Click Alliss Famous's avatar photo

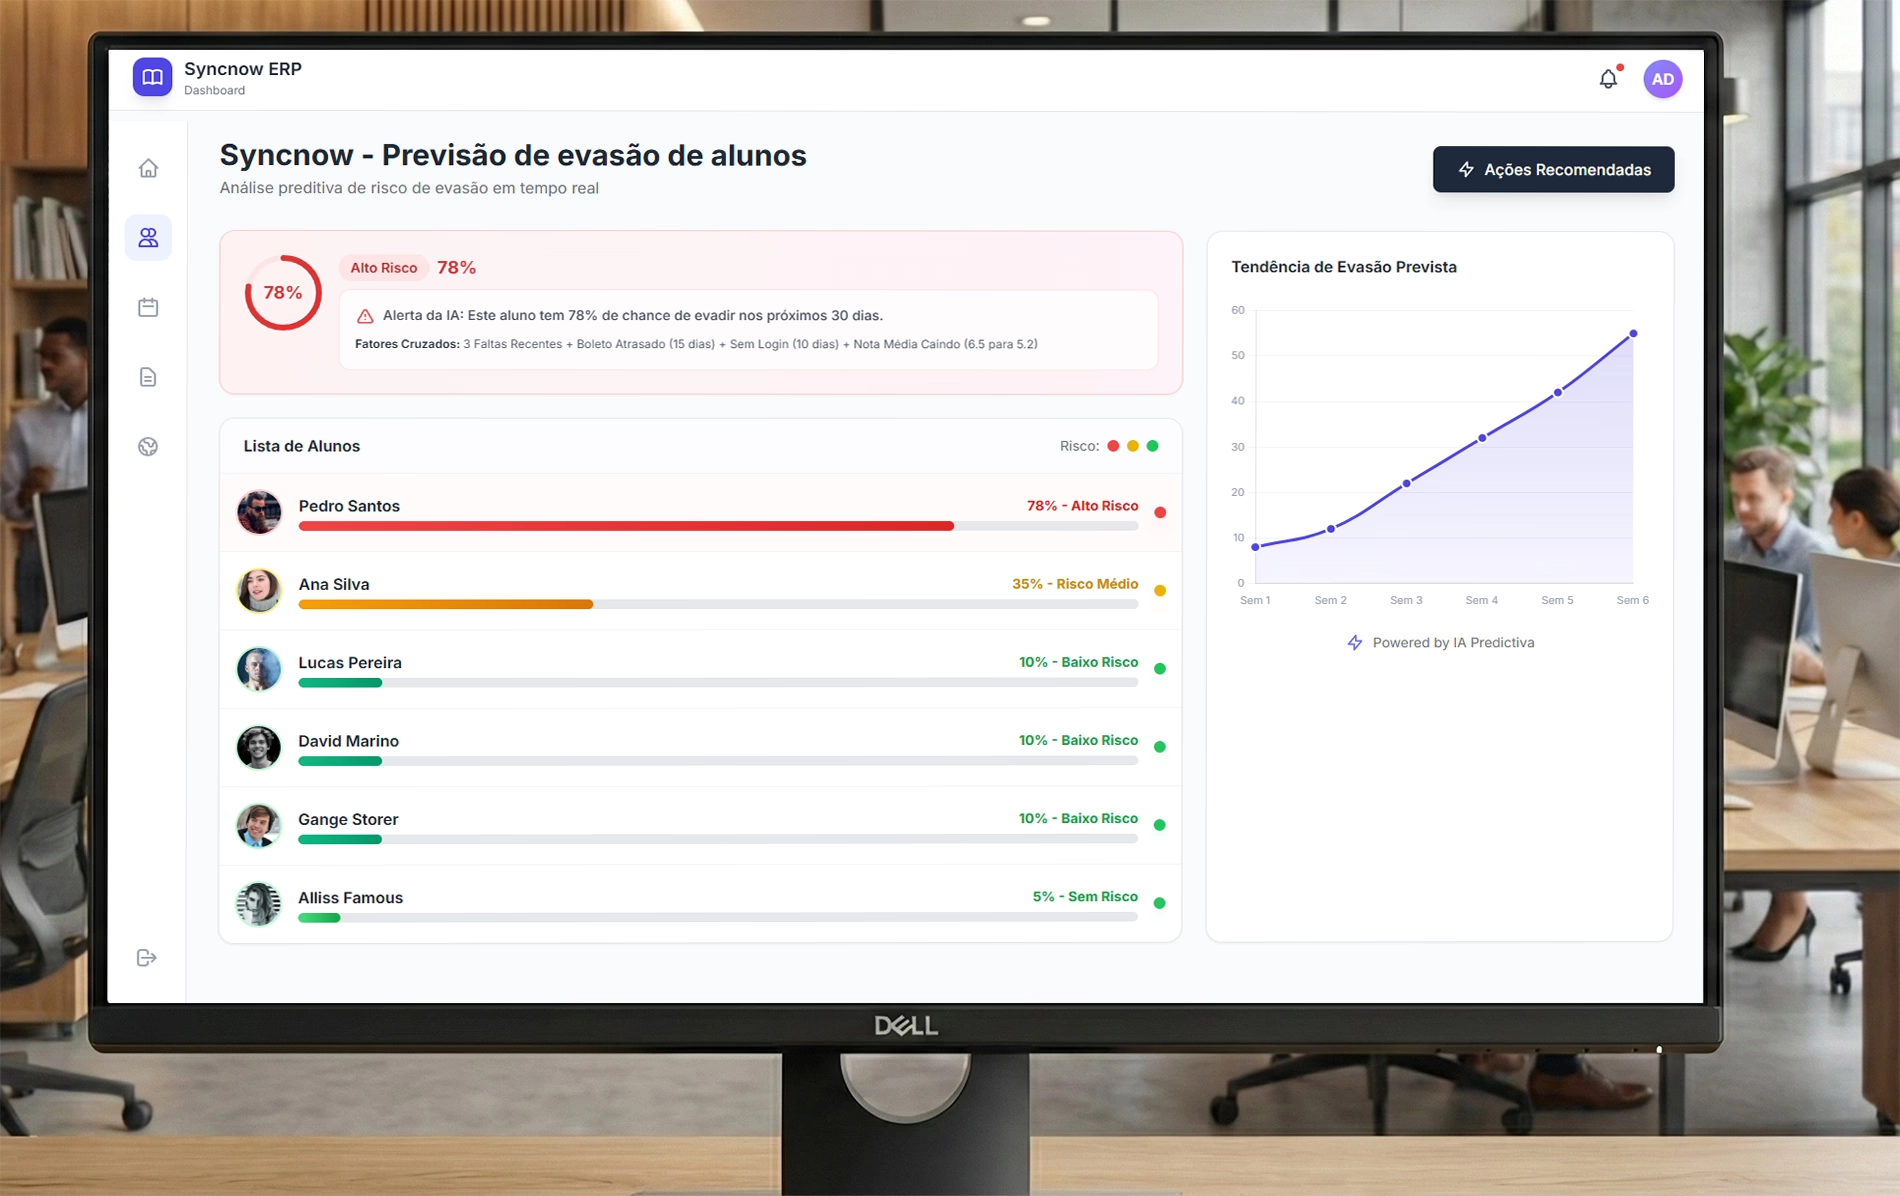point(259,904)
